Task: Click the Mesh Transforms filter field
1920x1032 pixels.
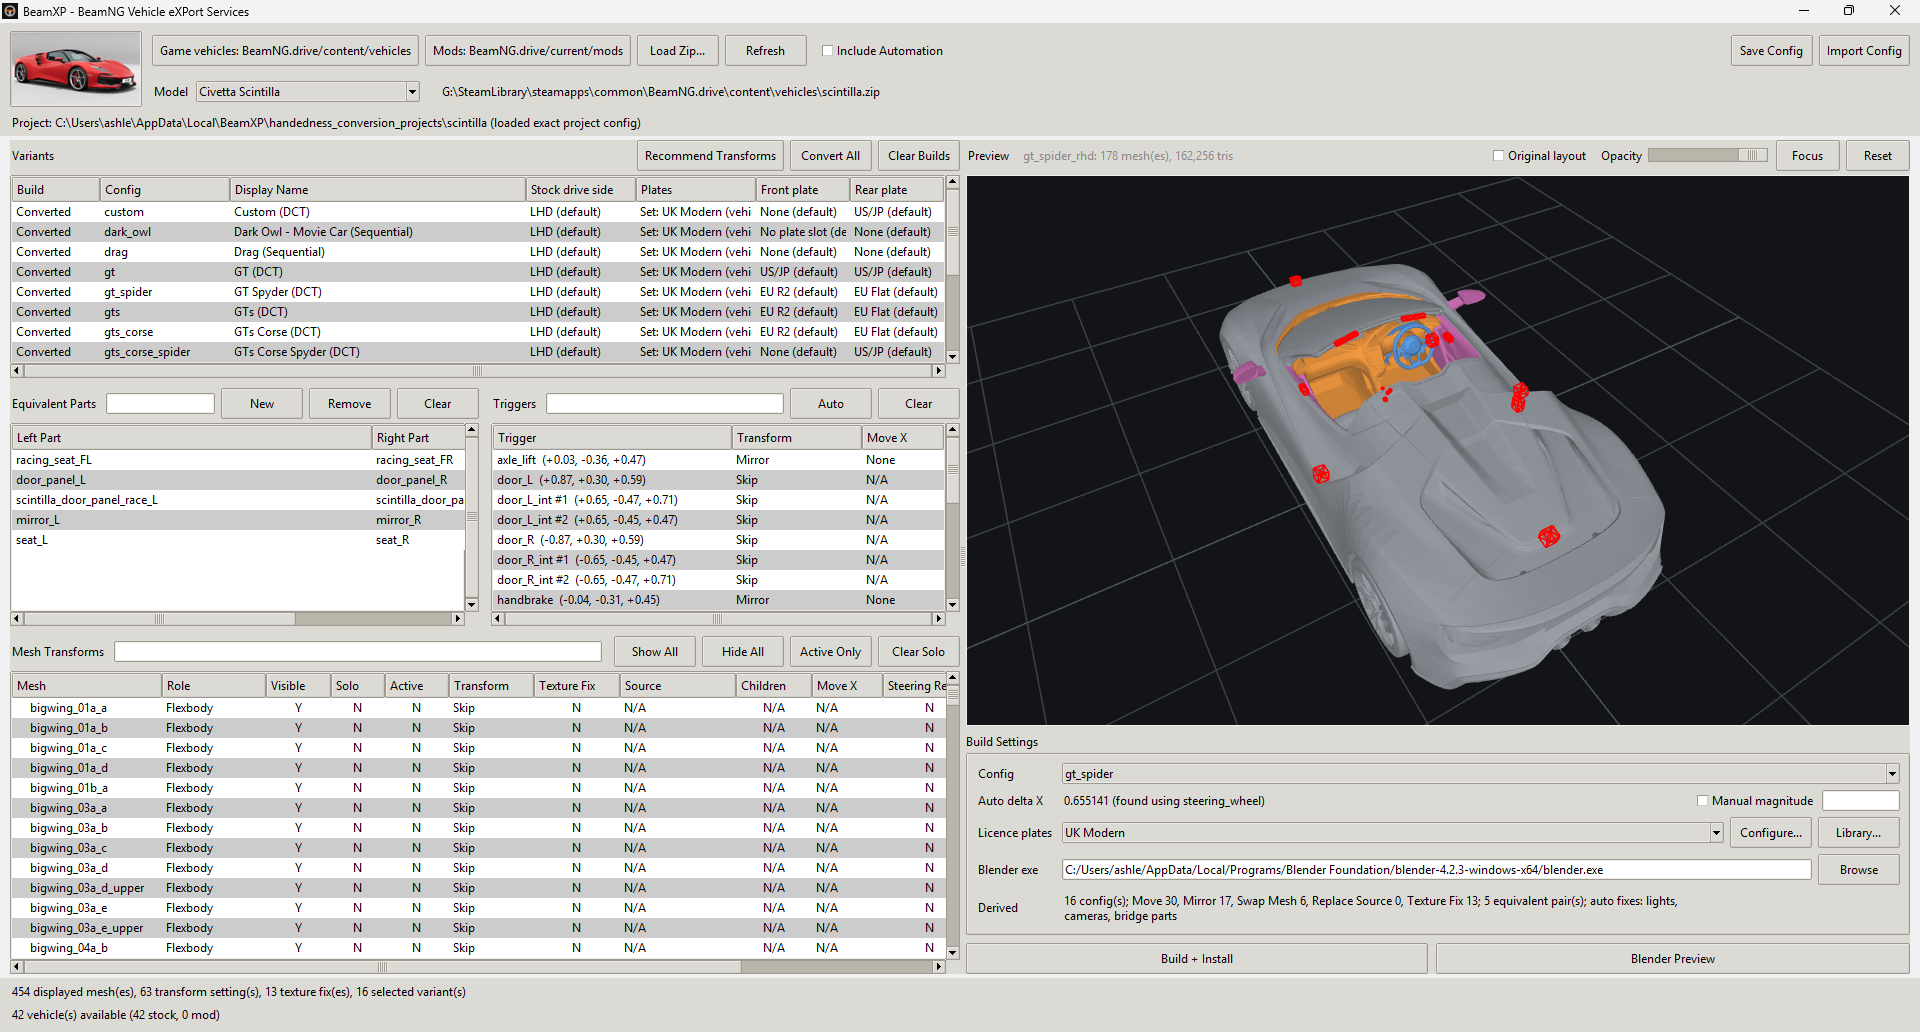Action: [358, 652]
